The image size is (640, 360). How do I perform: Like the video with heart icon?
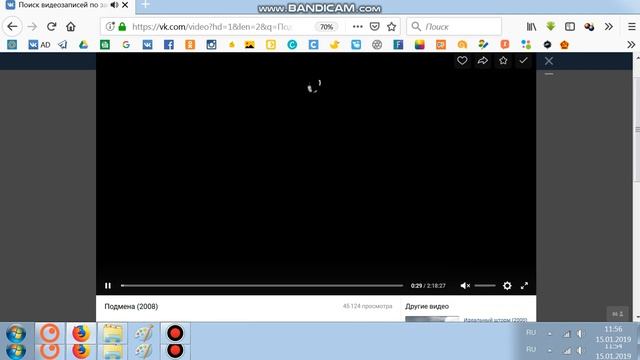point(462,60)
